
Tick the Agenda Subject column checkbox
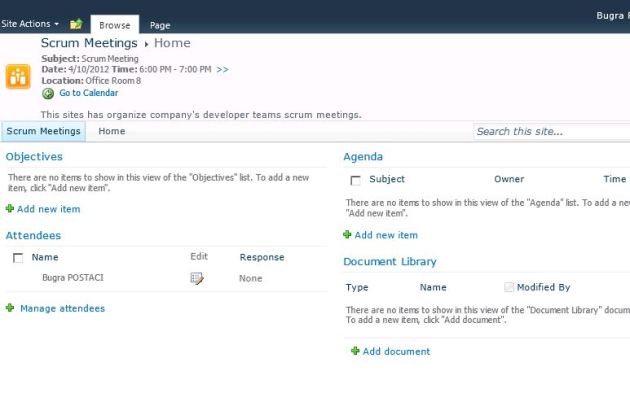point(355,180)
